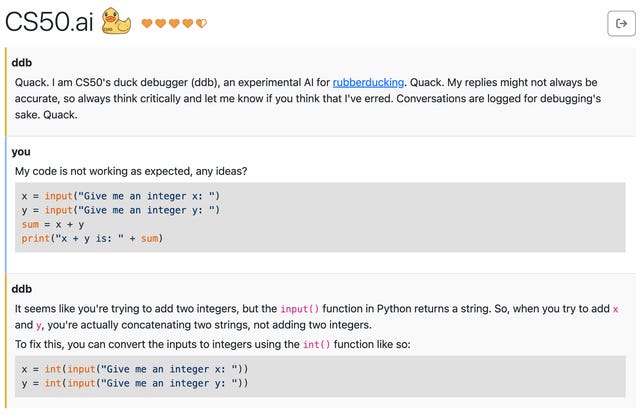Click the user's submitted code block
This screenshot has width=640, height=414.
tap(320, 217)
